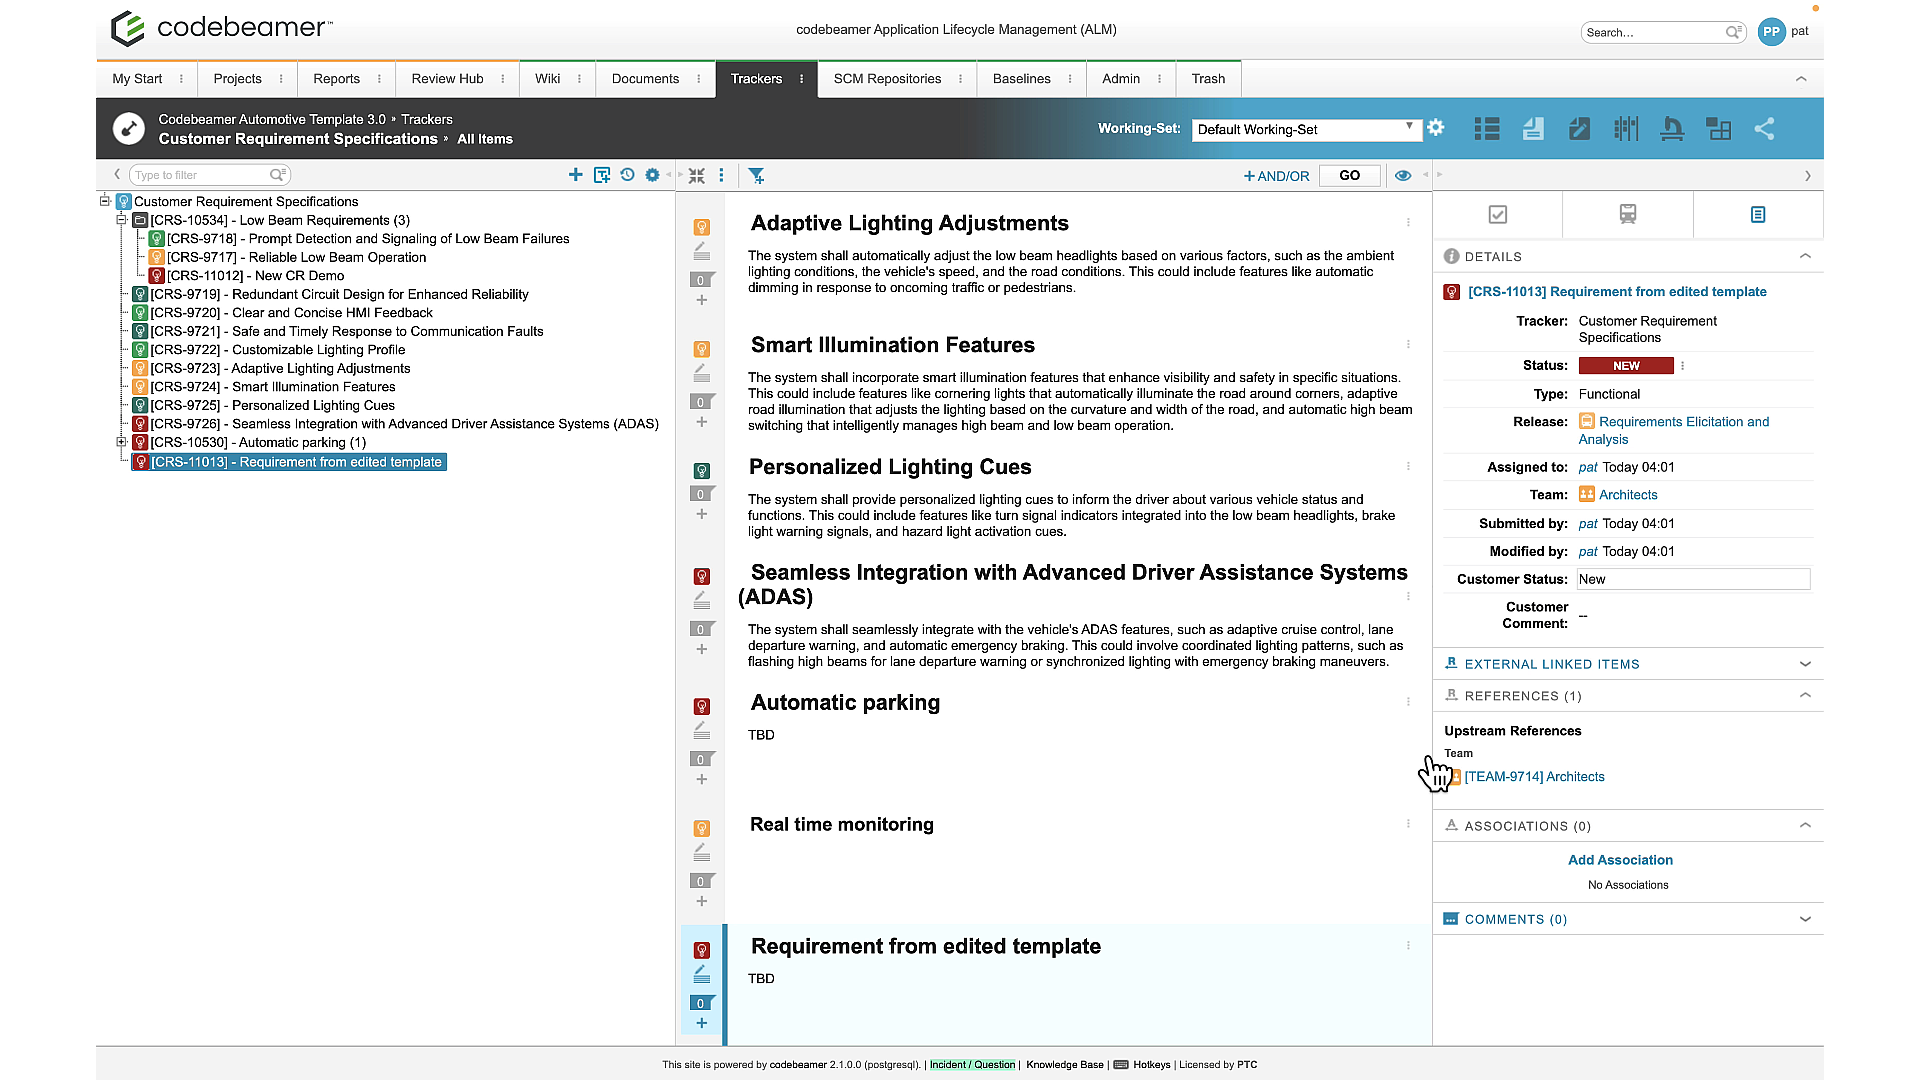Screen dimensions: 1920x1080
Task: Open the TEAM-9714 Architects reference link
Action: [x=1534, y=777]
